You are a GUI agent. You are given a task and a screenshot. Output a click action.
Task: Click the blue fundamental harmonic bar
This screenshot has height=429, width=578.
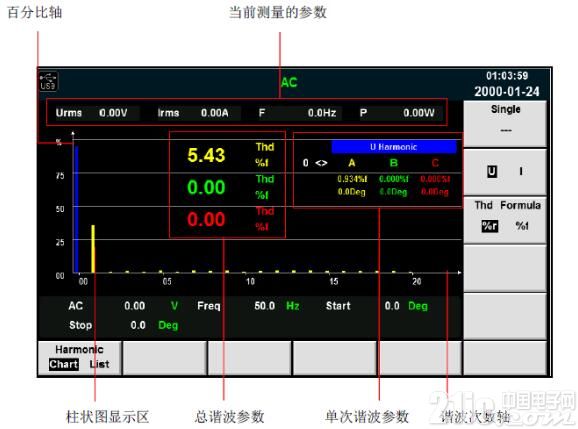pos(76,210)
